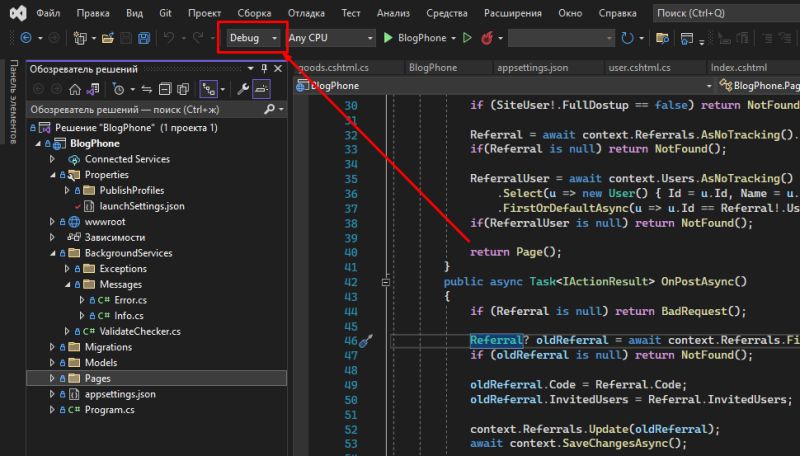Click the green Start BlogPhone play icon

[x=388, y=38]
